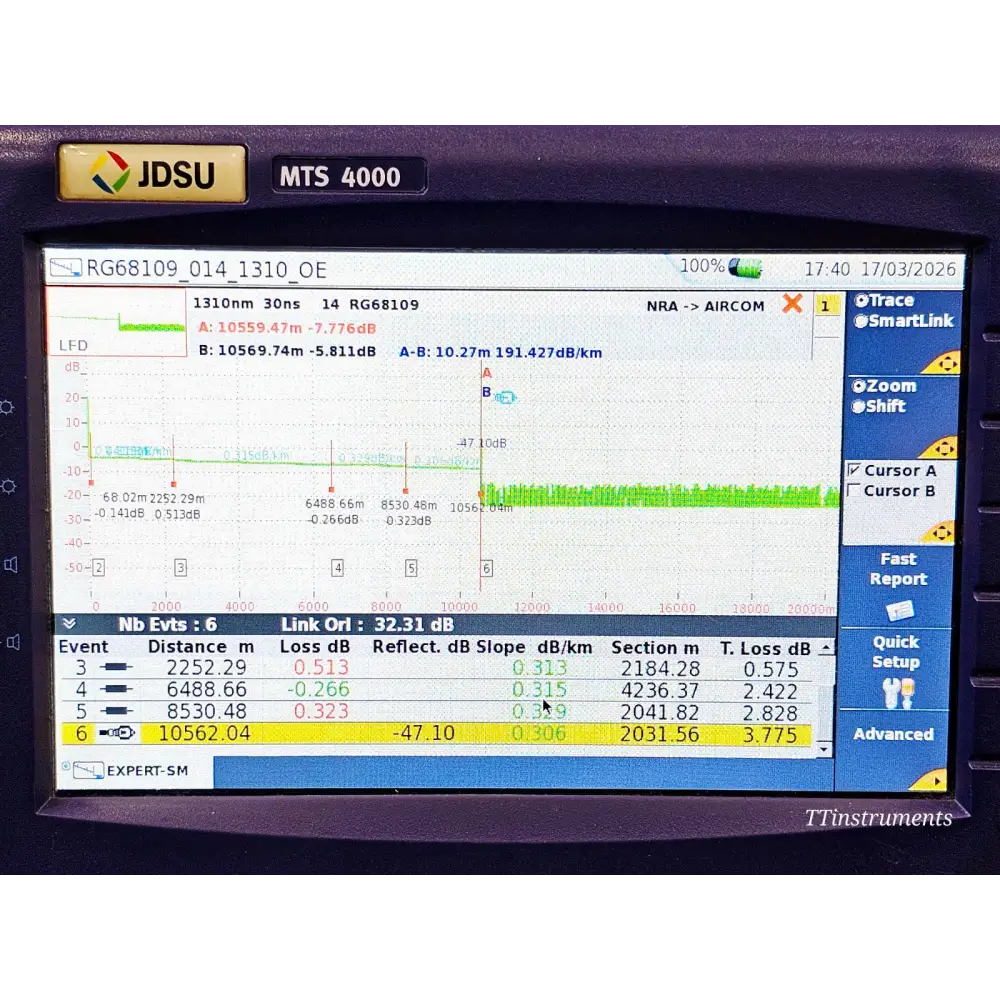This screenshot has width=1000, height=1000.
Task: Click the cursor A readout 10559.47m -7.776dB
Action: pyautogui.click(x=287, y=328)
